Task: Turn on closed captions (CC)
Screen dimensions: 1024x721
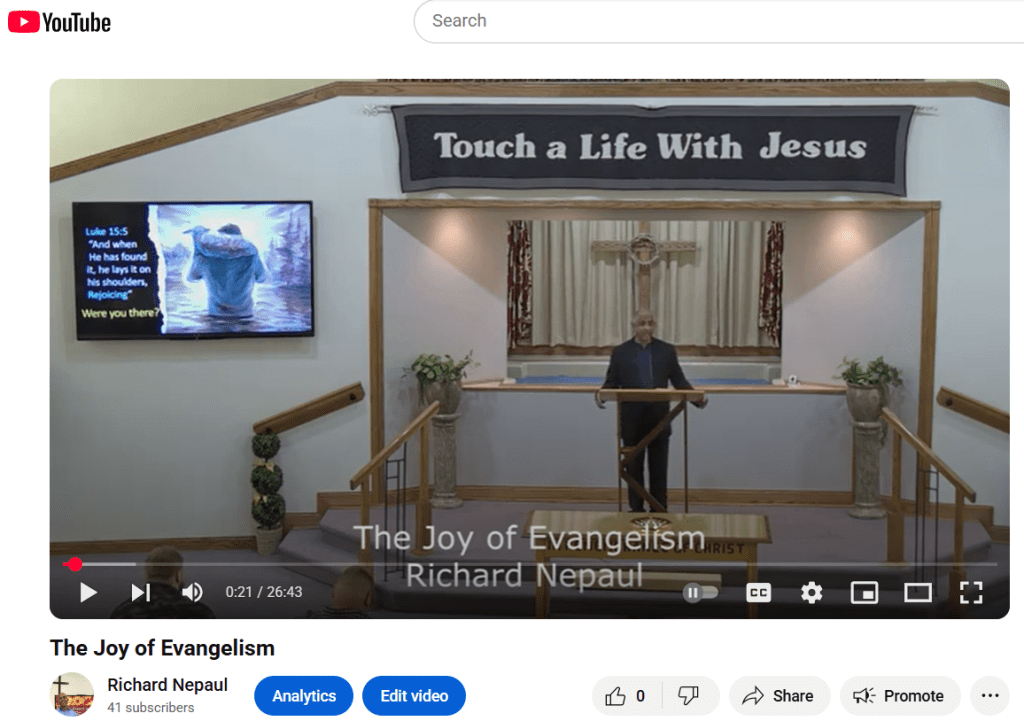Action: [x=759, y=592]
